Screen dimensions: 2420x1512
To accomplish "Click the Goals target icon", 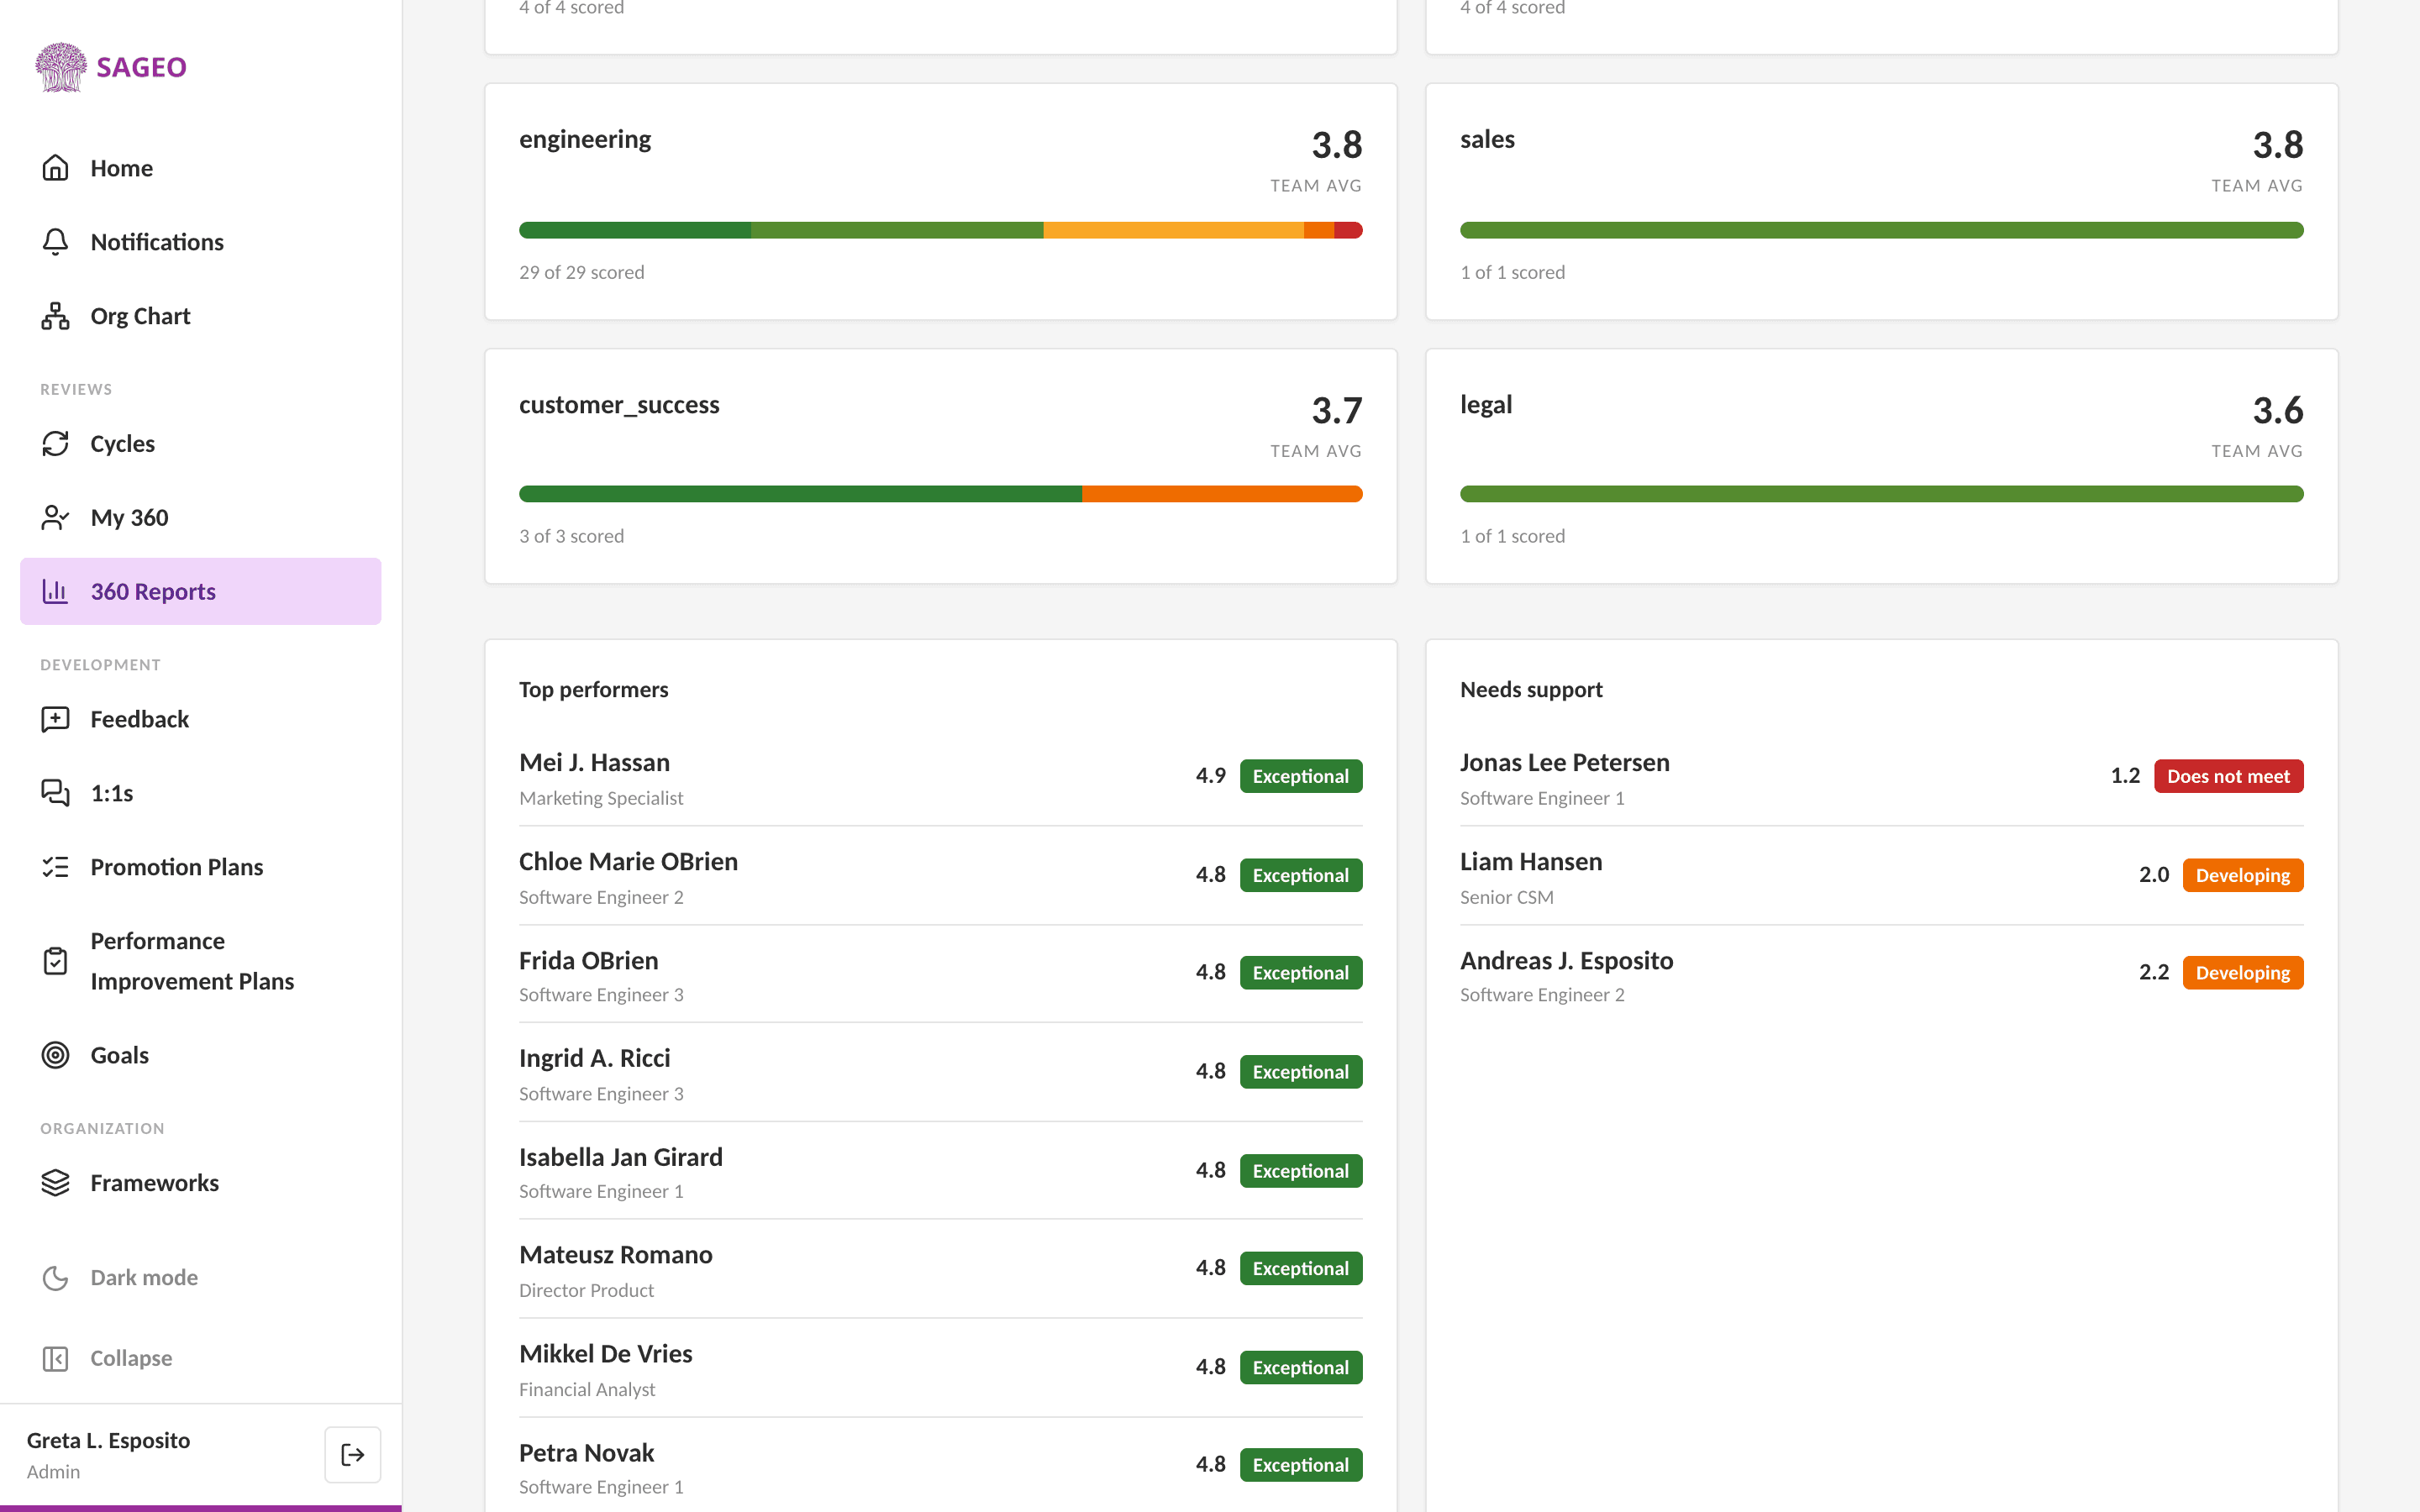I will [x=55, y=1055].
